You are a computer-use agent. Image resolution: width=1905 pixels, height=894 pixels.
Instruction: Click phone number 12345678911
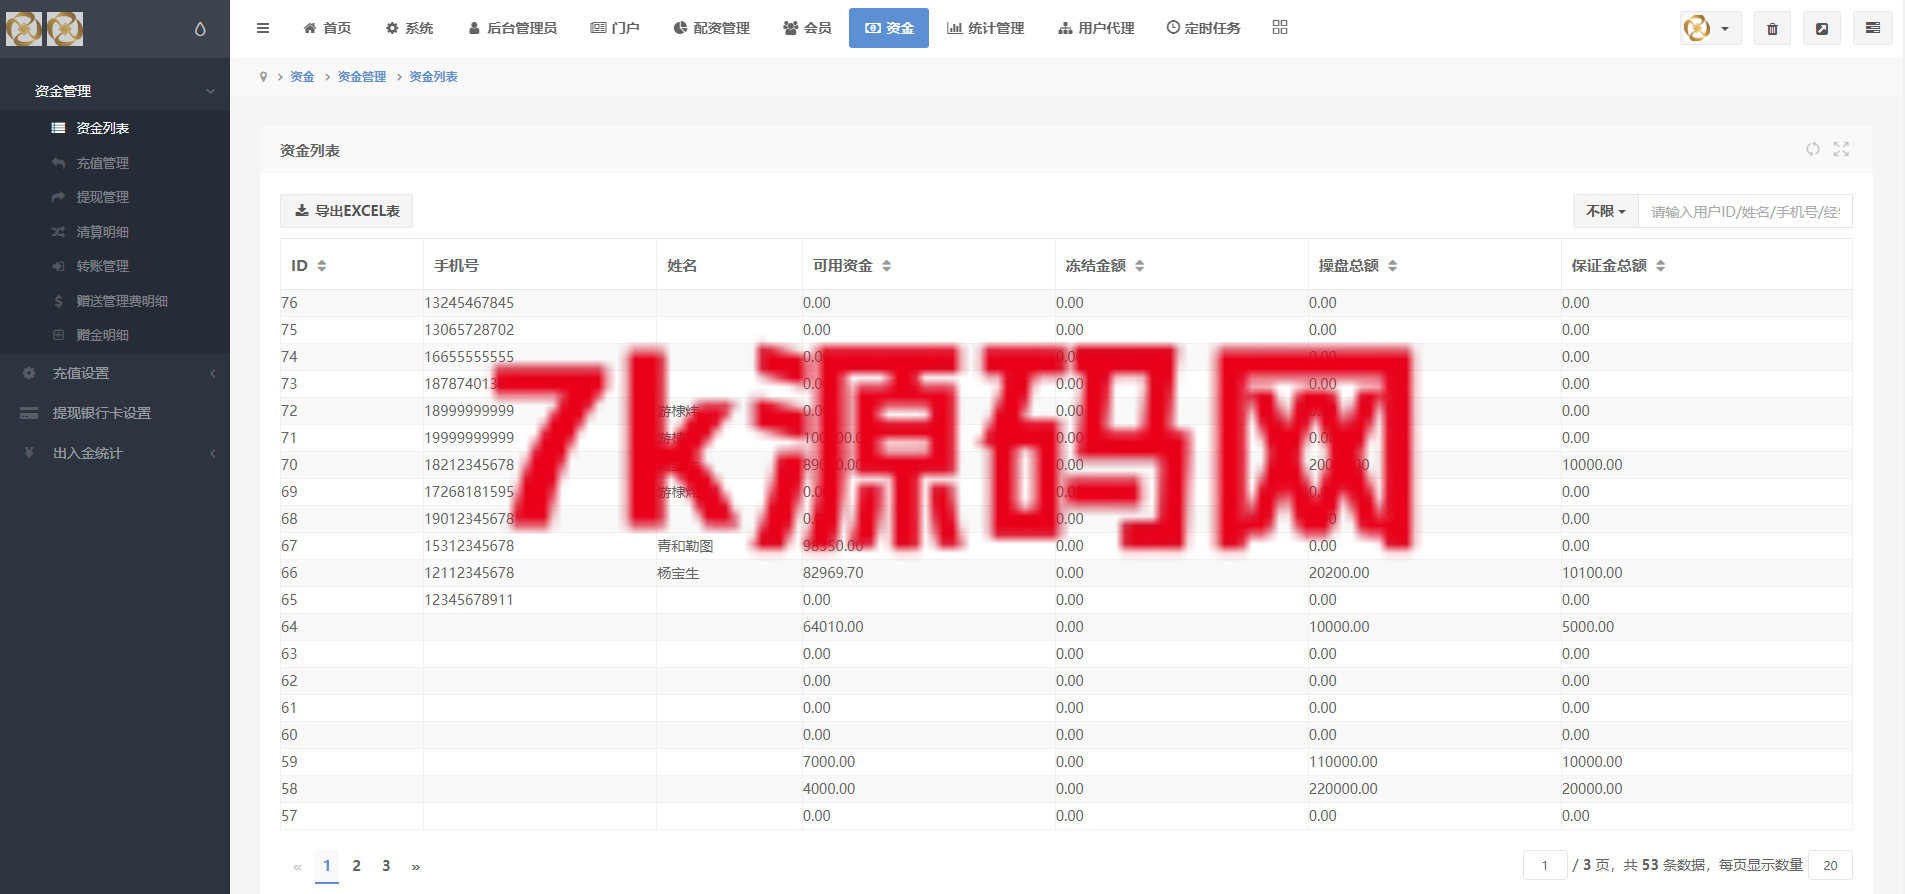469,600
